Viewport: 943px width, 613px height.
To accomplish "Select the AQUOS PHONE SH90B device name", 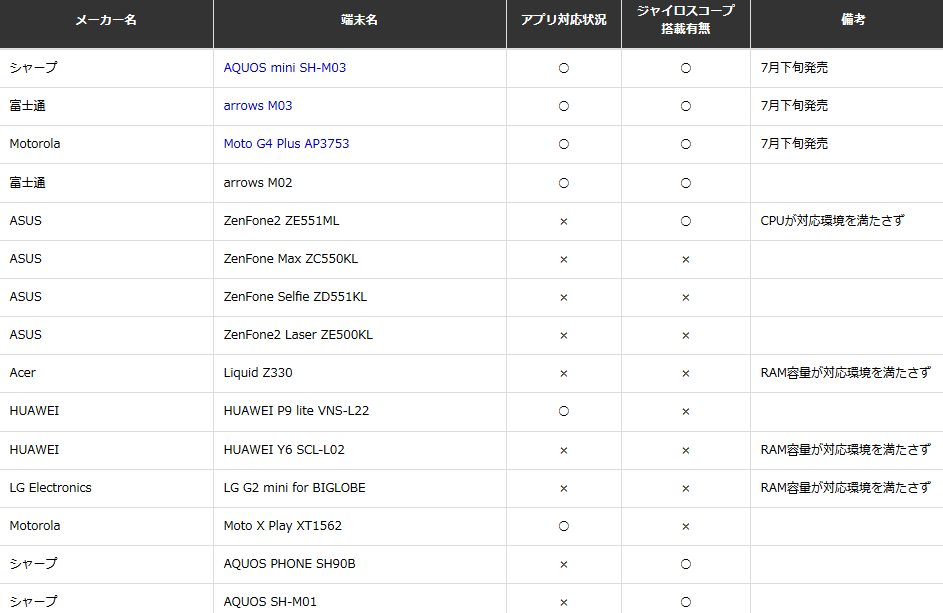I will point(289,564).
